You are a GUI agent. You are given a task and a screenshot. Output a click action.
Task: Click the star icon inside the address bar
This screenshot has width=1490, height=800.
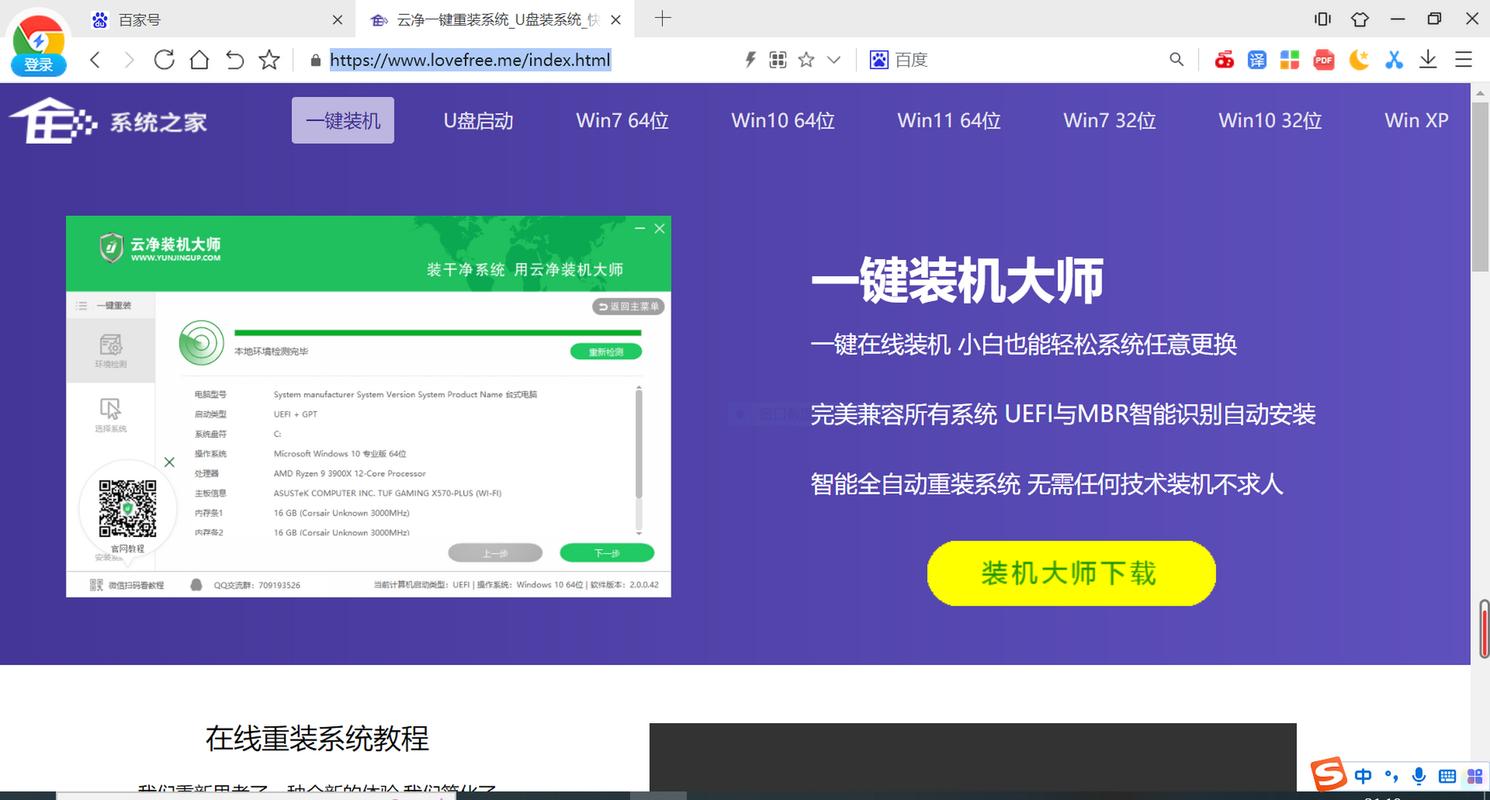[x=806, y=60]
